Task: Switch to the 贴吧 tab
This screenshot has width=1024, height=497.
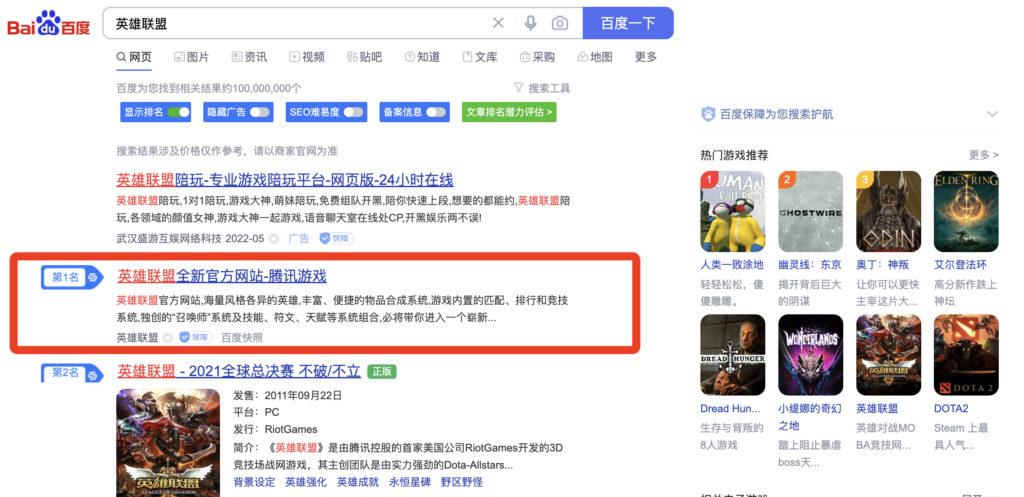Action: click(x=364, y=57)
